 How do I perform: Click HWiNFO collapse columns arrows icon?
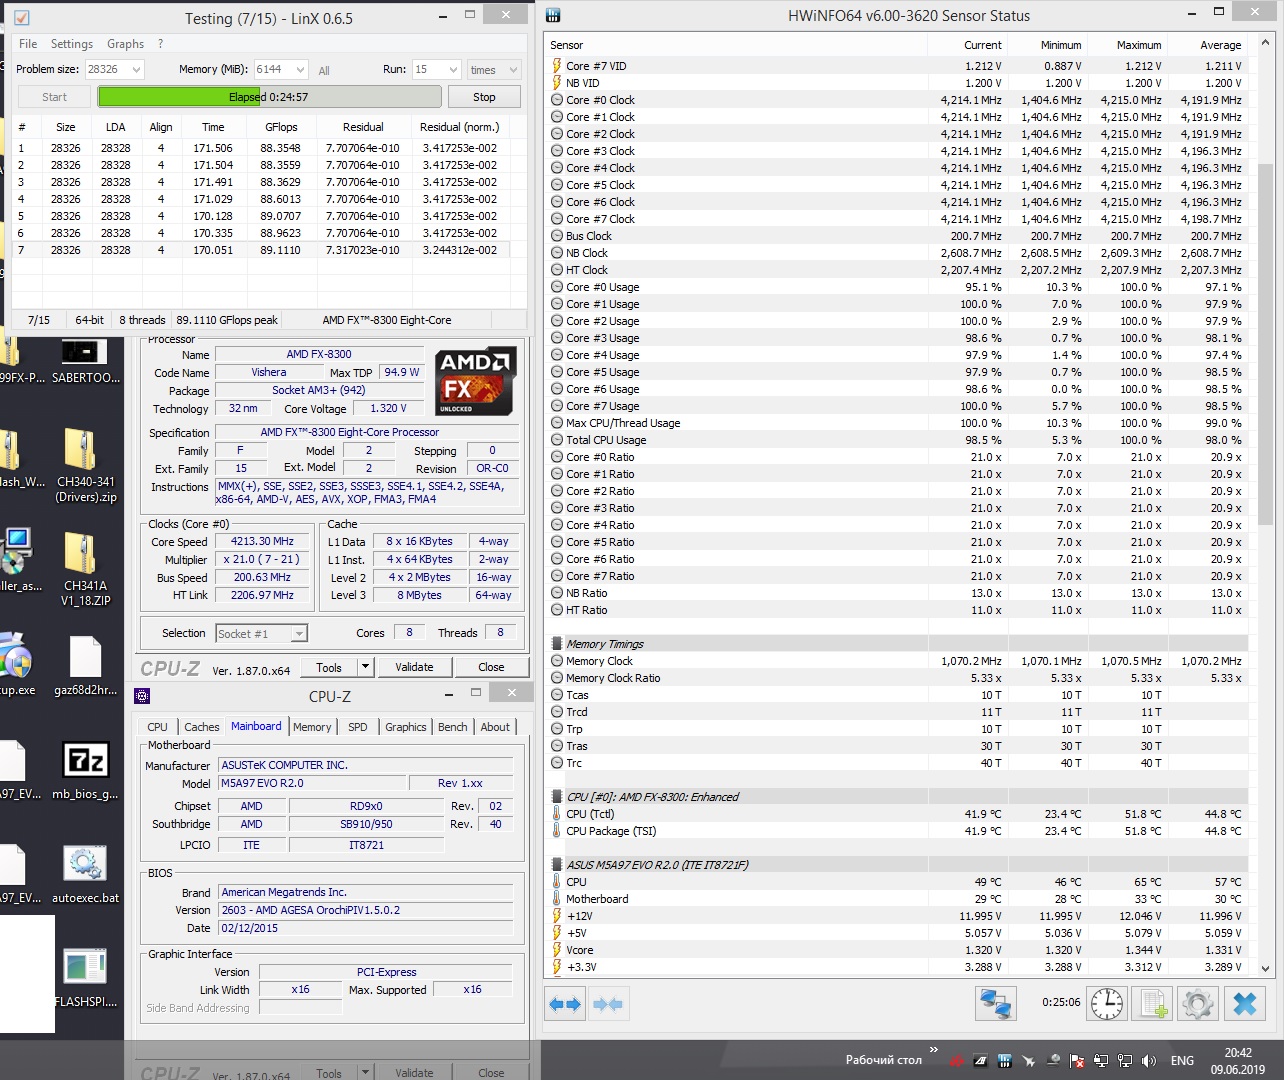[608, 1004]
